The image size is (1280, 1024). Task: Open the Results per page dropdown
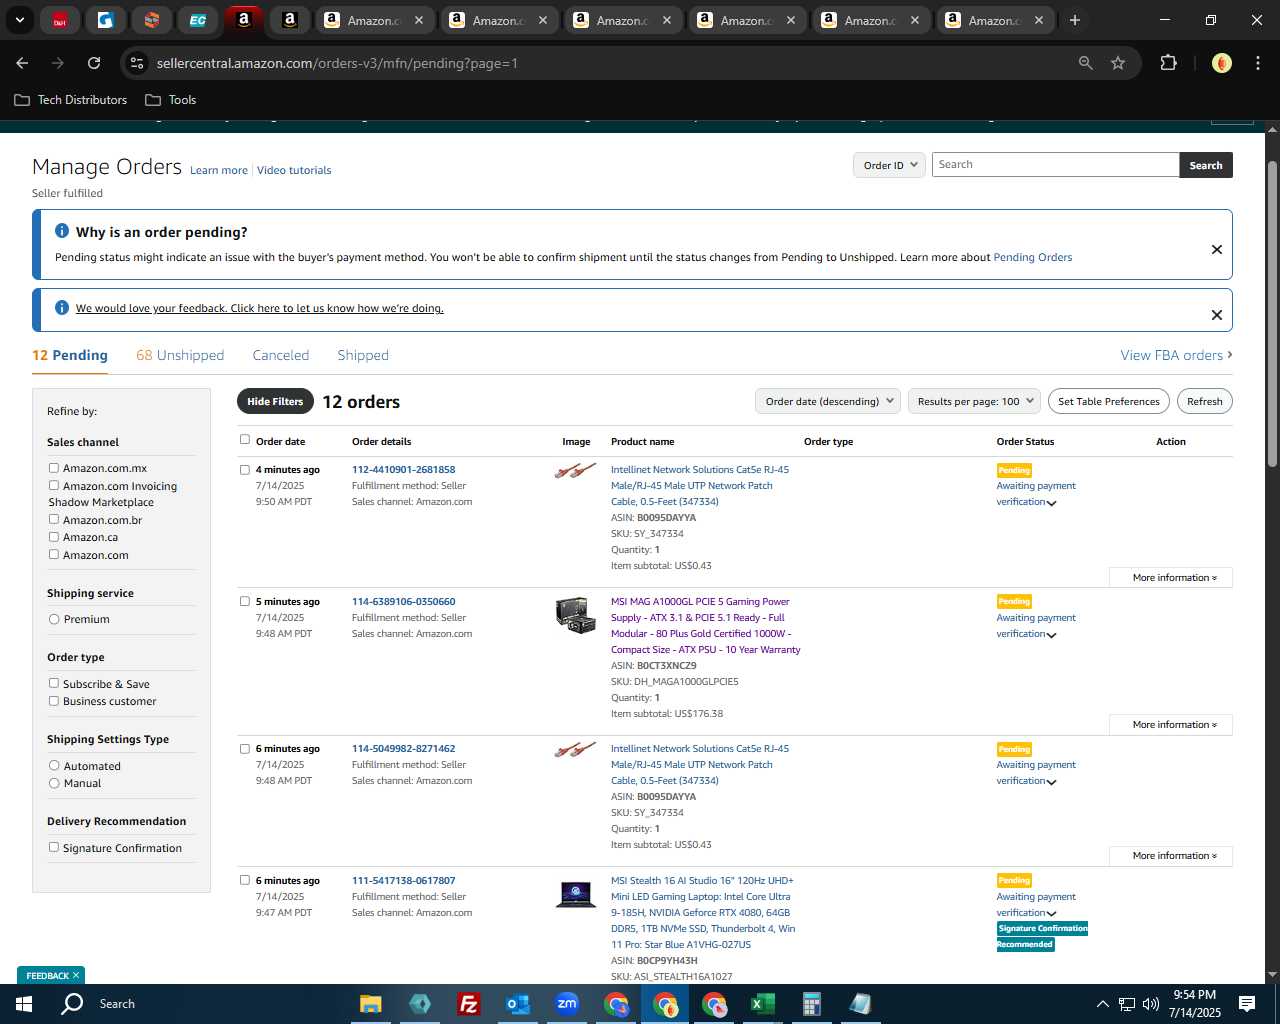974,401
